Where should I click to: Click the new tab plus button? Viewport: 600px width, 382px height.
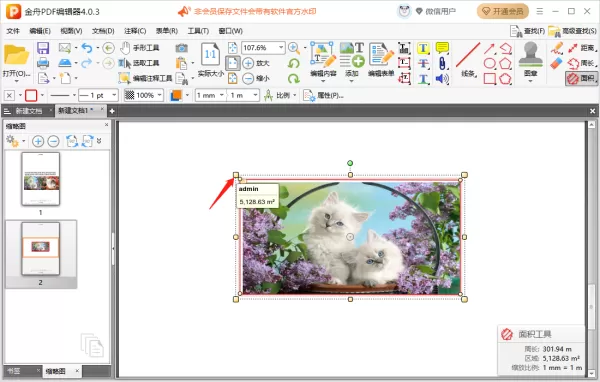tap(112, 111)
